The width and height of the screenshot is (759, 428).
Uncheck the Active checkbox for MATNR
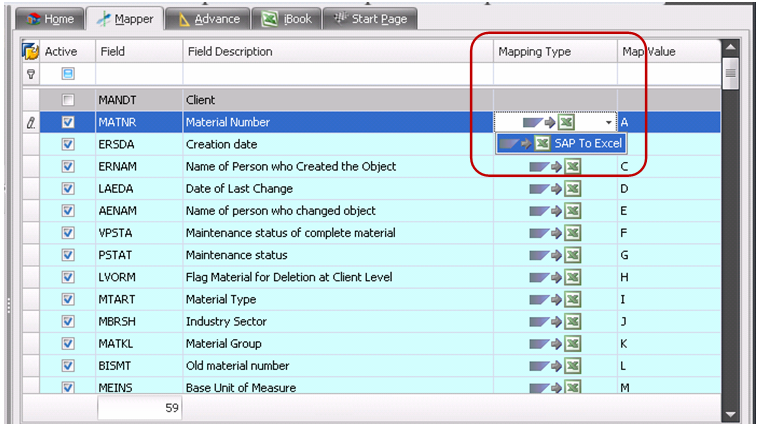coord(68,122)
